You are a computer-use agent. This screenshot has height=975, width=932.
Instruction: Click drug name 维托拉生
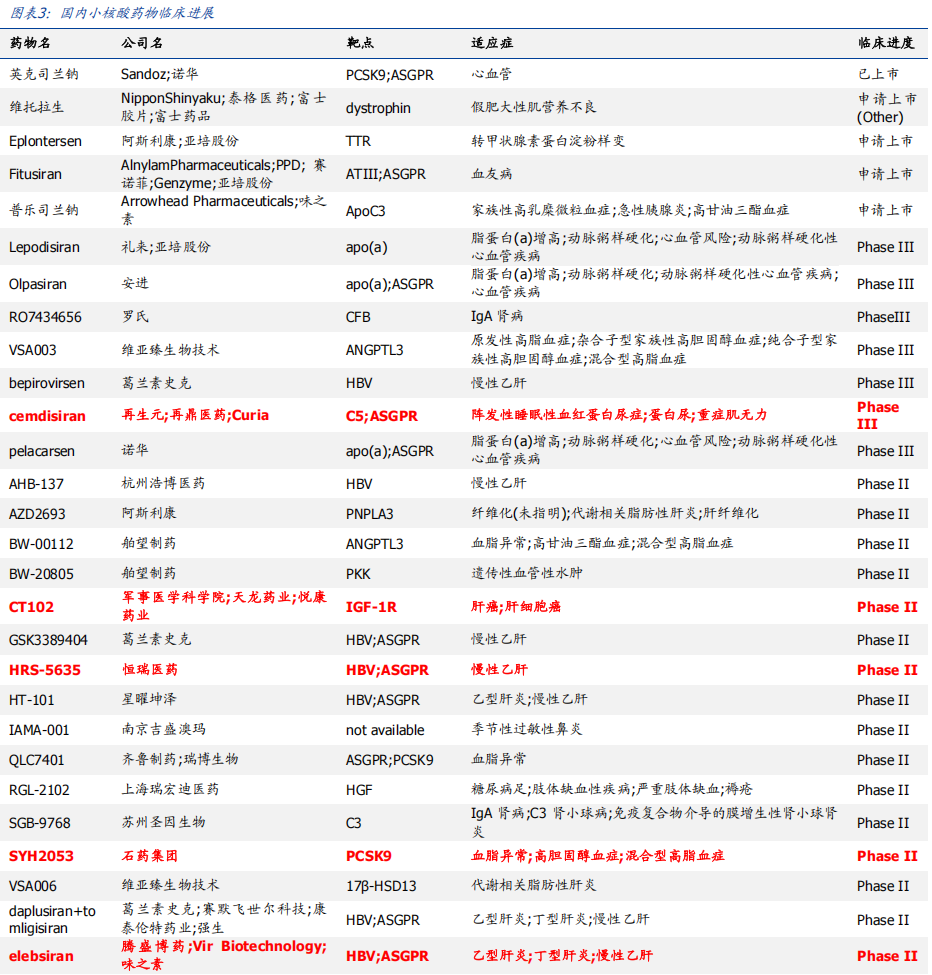(x=37, y=108)
